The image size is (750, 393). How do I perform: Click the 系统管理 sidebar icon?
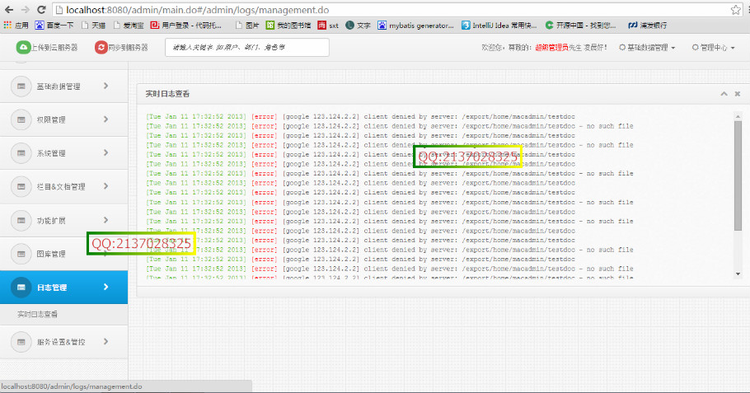21,153
